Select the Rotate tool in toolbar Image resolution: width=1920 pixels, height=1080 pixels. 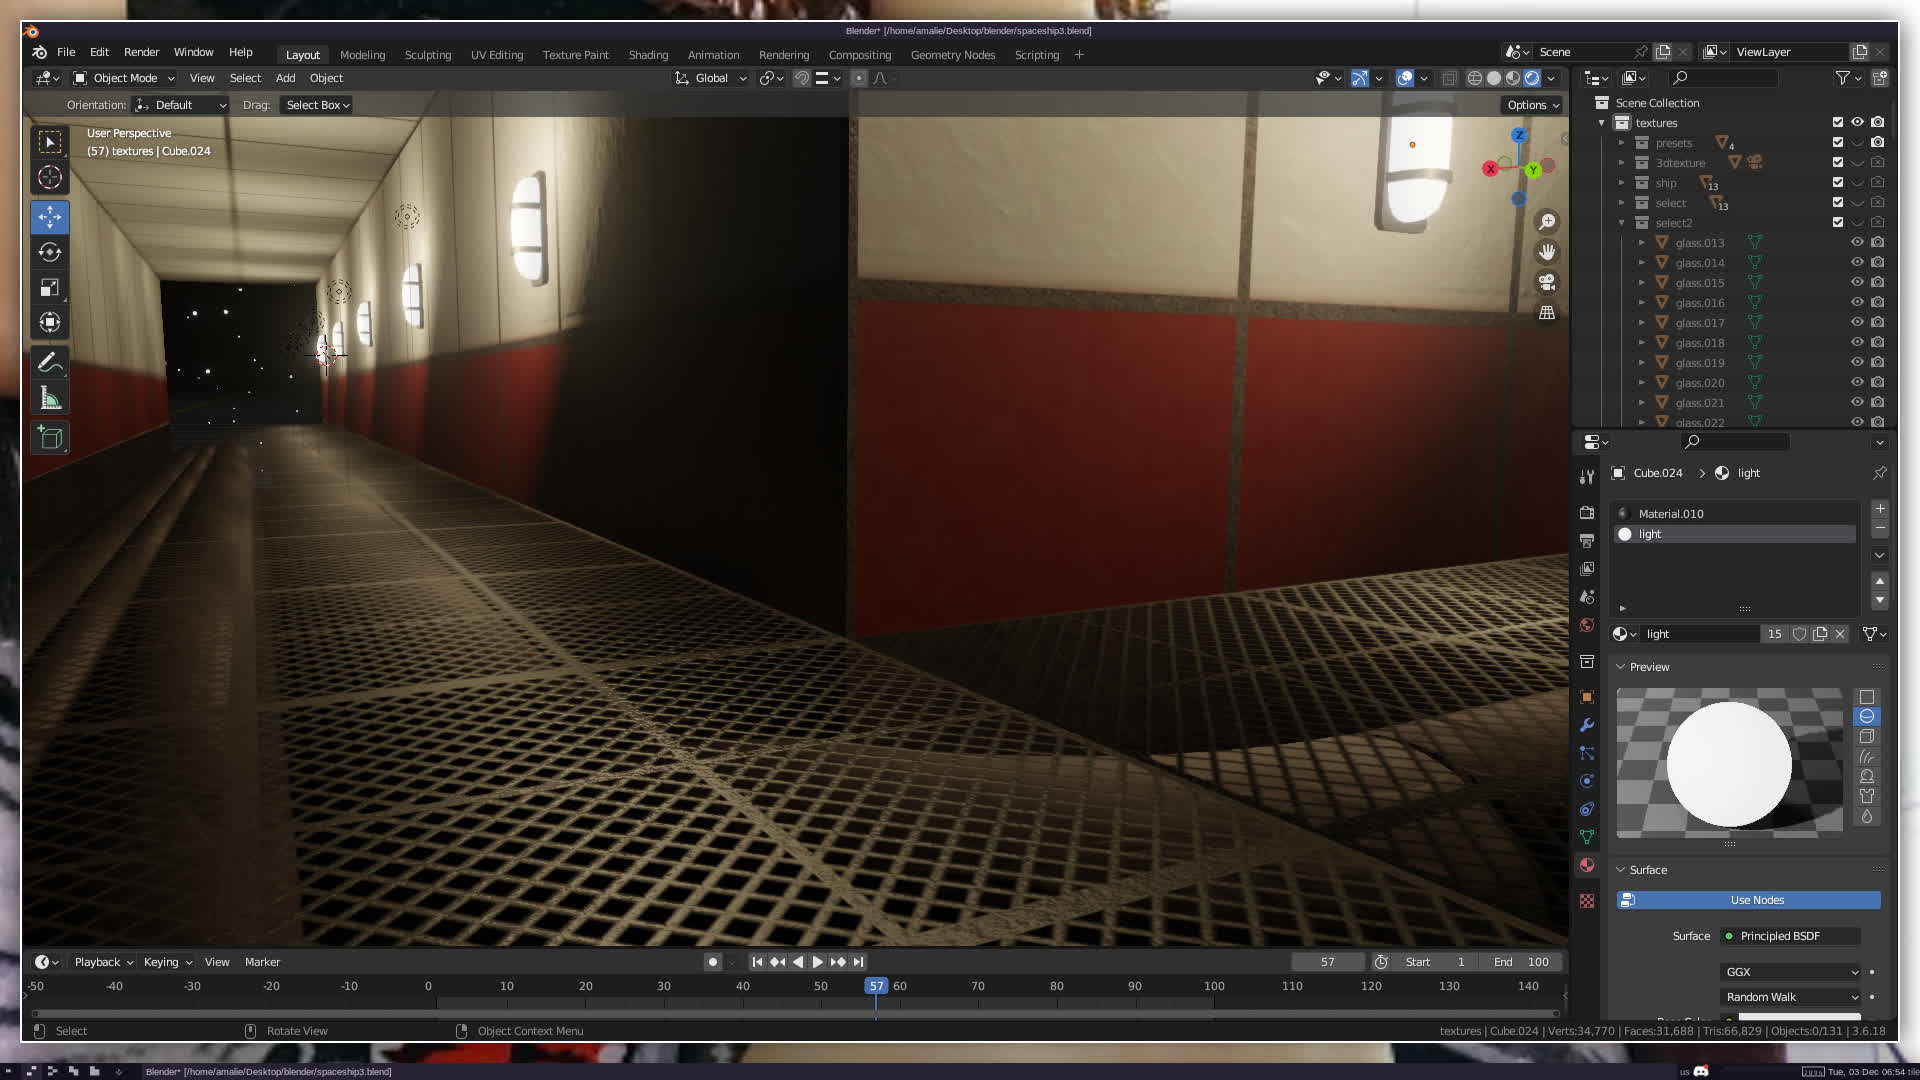50,252
